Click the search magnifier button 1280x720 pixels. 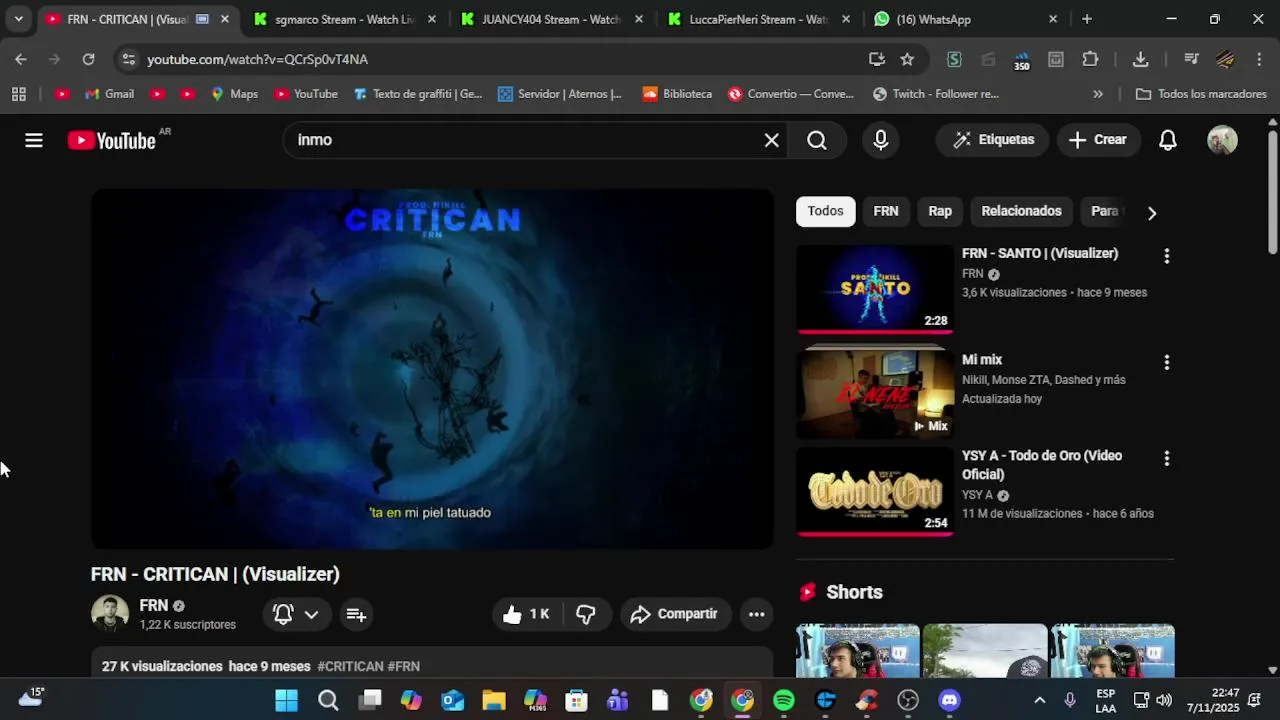(x=817, y=140)
